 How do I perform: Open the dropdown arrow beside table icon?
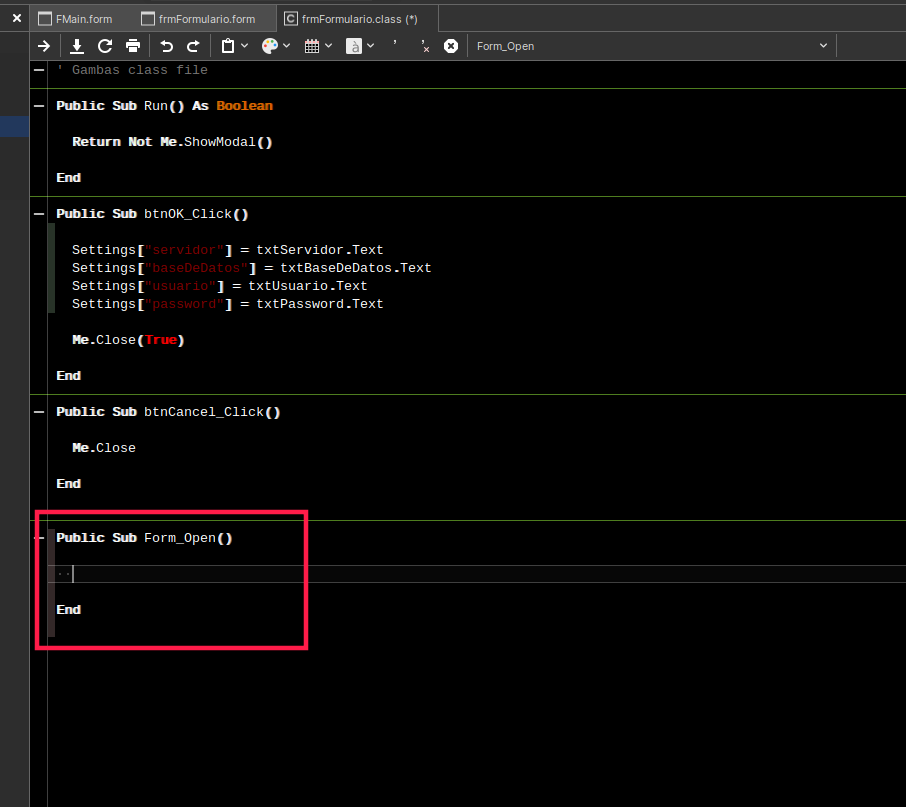[328, 46]
